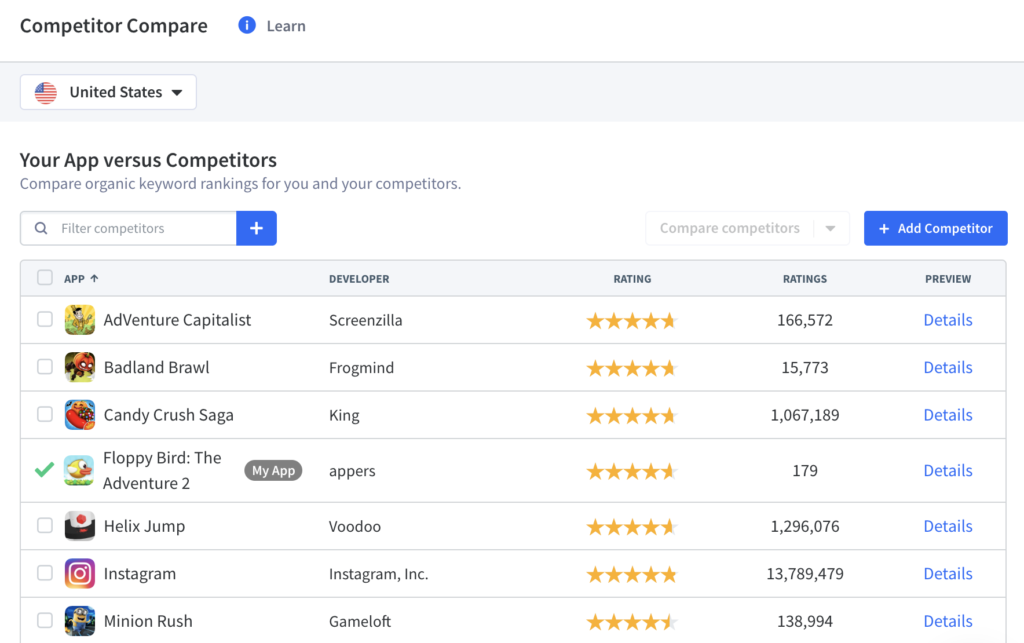Open Details for AdVenture Capitalist
Viewport: 1024px width, 643px height.
[x=948, y=320]
